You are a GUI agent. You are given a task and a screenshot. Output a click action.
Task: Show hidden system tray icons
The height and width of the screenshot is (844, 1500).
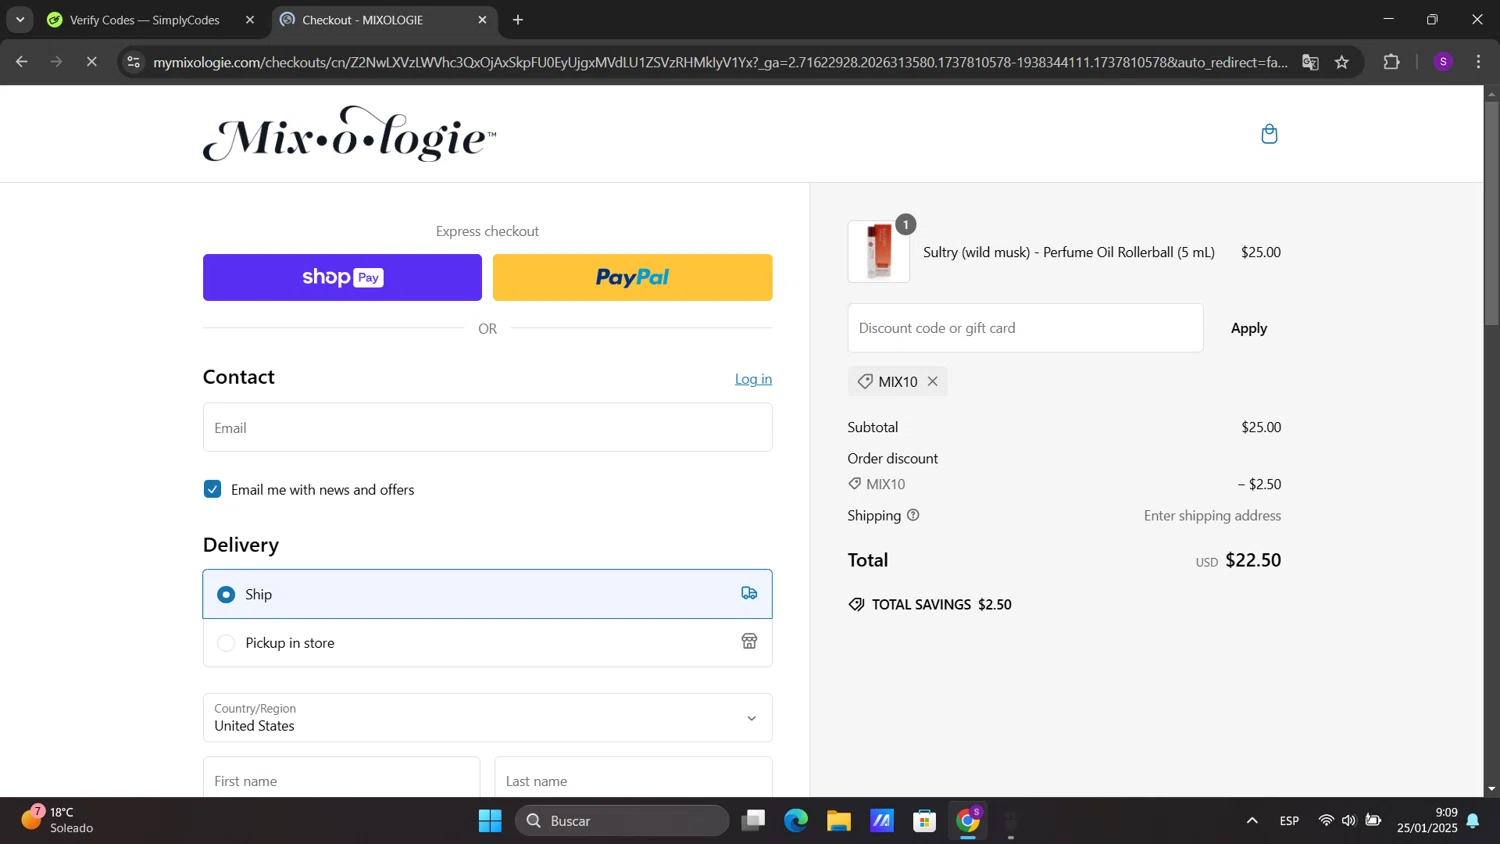[x=1252, y=821]
